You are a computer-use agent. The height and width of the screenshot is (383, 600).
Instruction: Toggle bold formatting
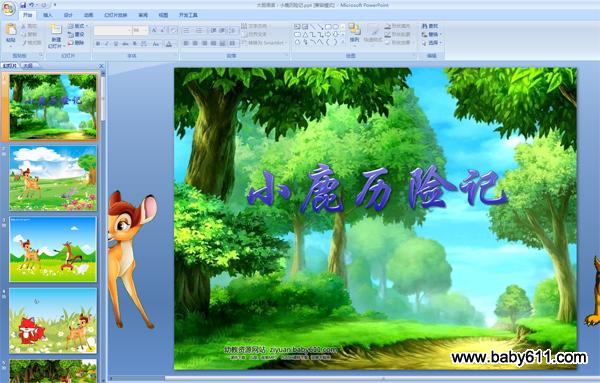tap(98, 44)
